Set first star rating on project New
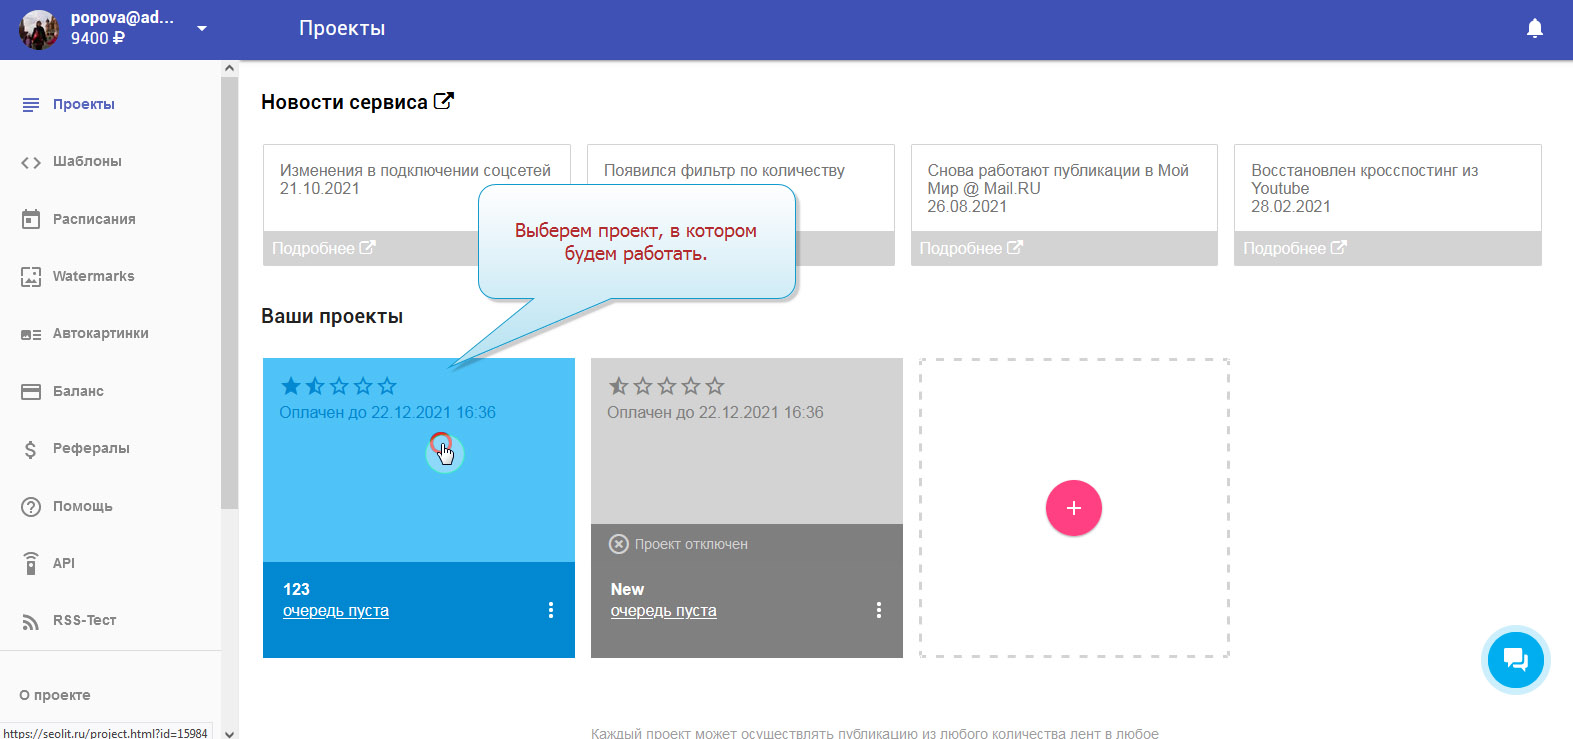 click(618, 386)
